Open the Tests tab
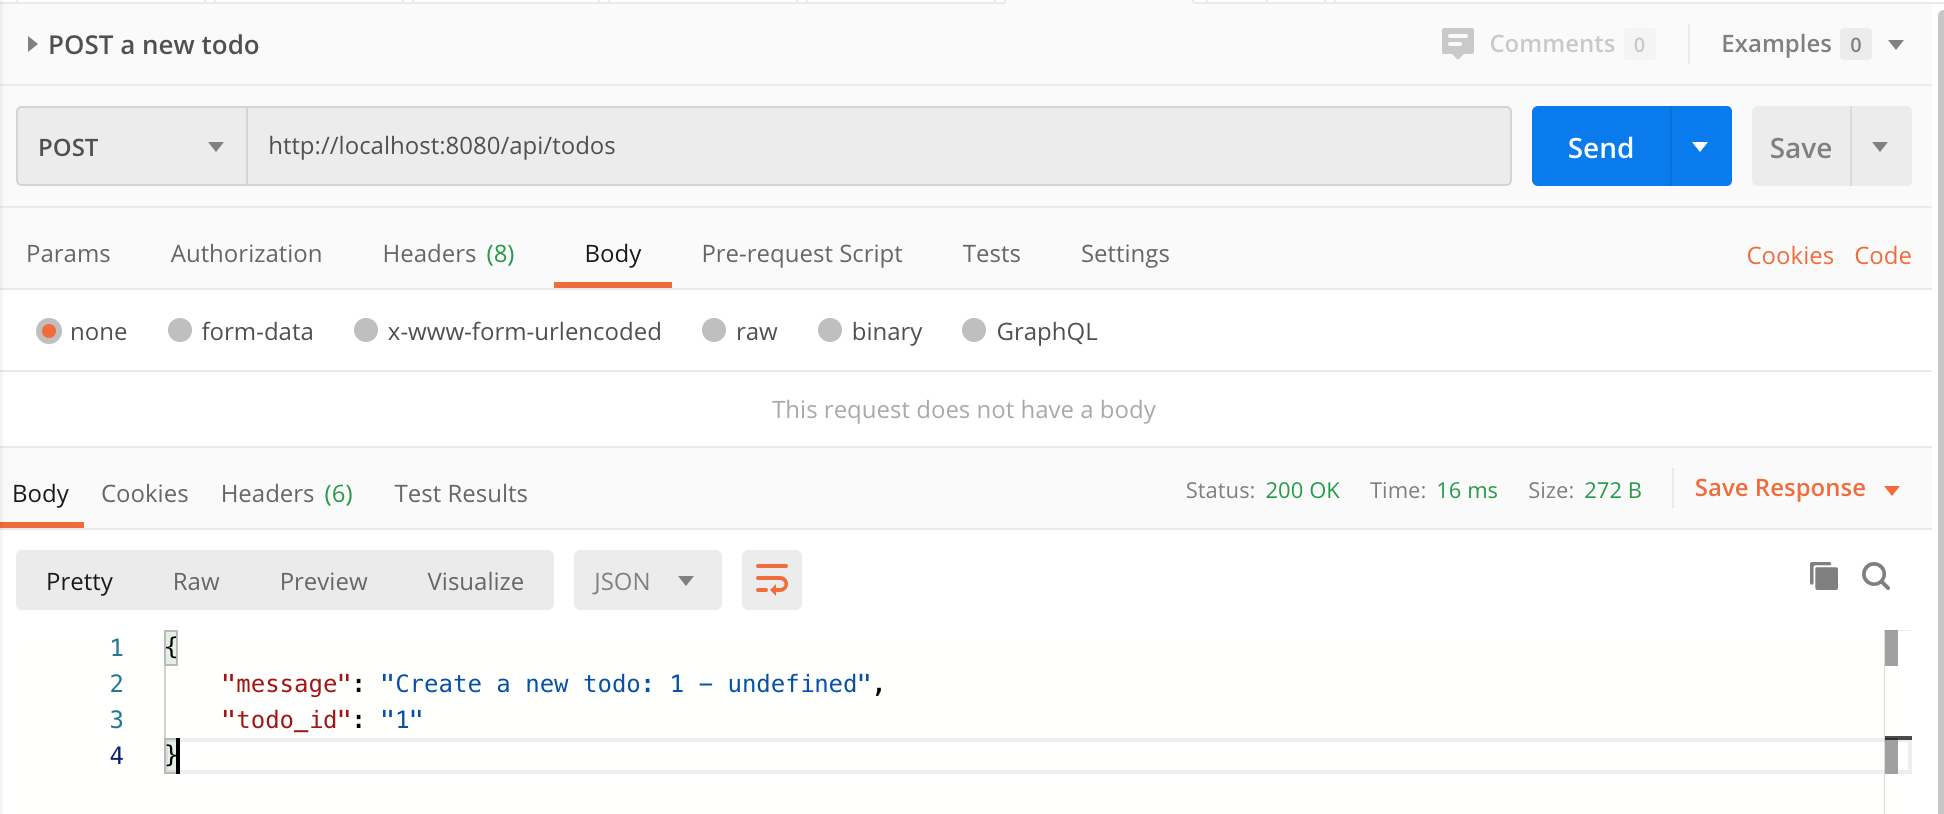This screenshot has width=1944, height=814. [991, 254]
